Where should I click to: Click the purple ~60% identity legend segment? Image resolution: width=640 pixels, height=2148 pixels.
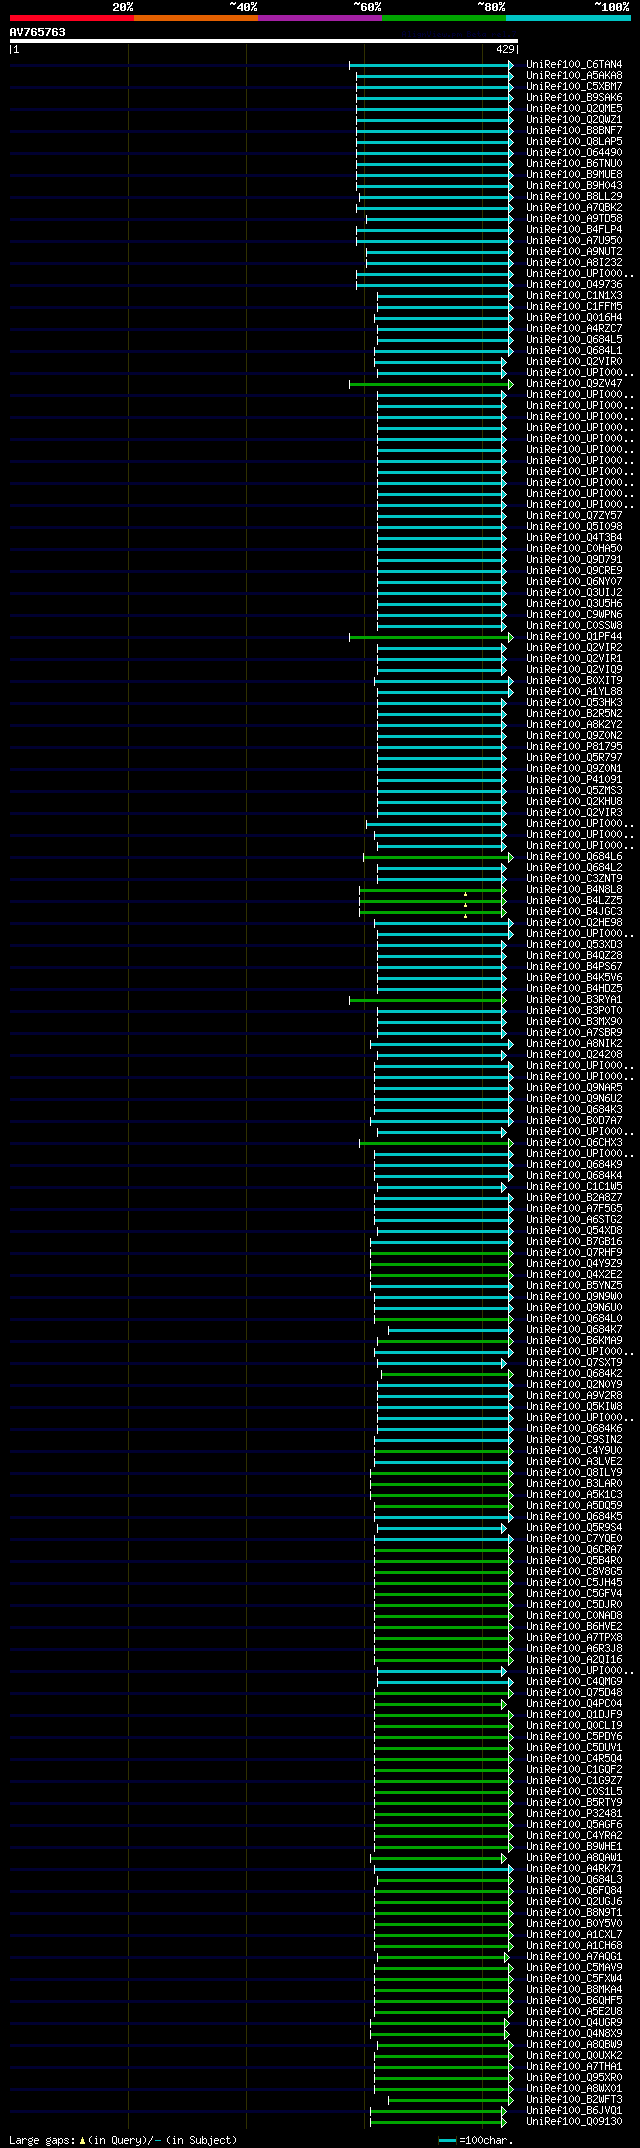click(x=319, y=18)
